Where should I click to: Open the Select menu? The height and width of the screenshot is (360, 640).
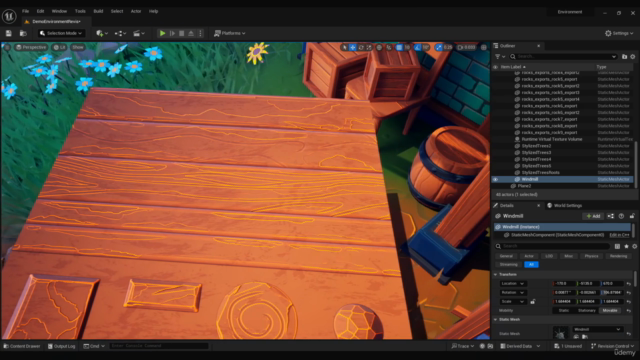117,11
